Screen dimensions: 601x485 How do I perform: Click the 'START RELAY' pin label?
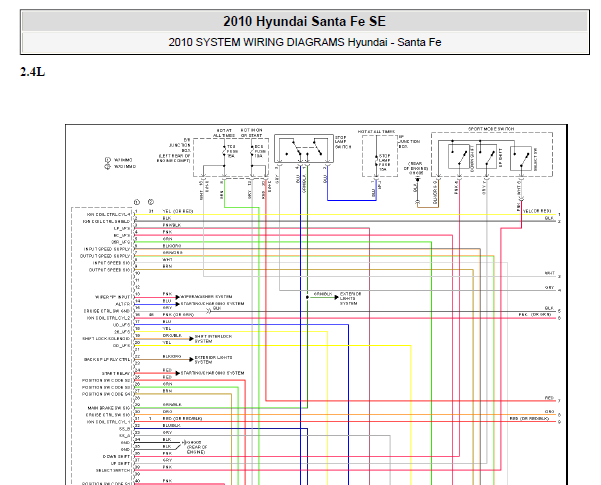[116, 373]
